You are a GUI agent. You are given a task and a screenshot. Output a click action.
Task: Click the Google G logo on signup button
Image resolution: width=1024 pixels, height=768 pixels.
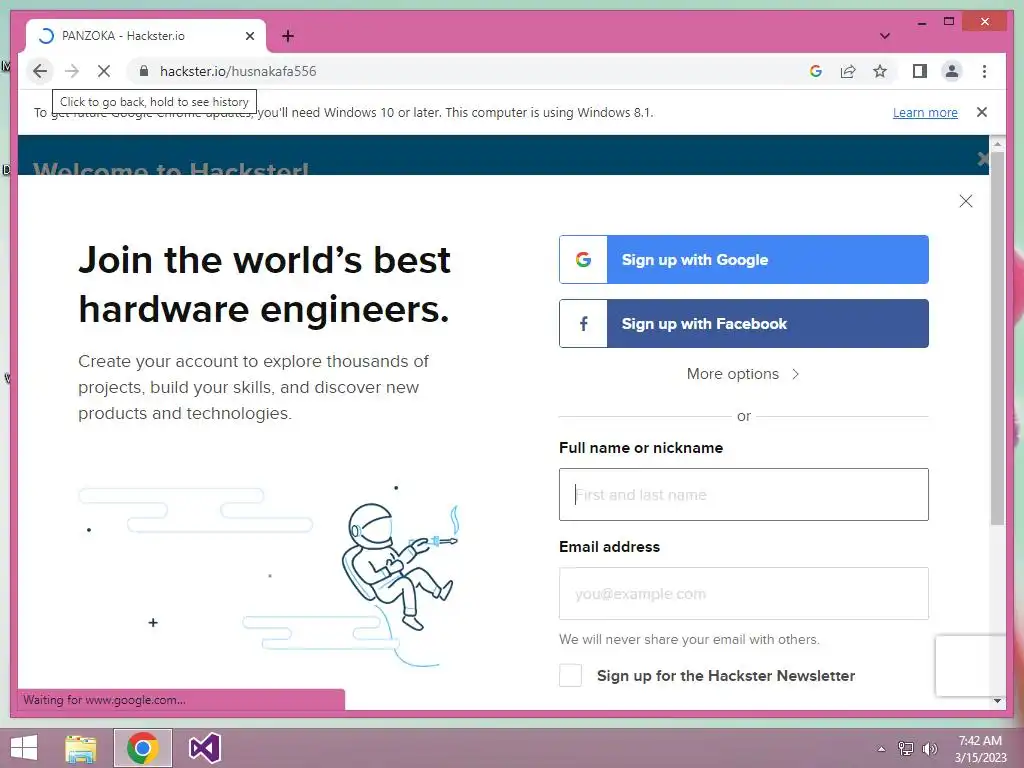[583, 259]
